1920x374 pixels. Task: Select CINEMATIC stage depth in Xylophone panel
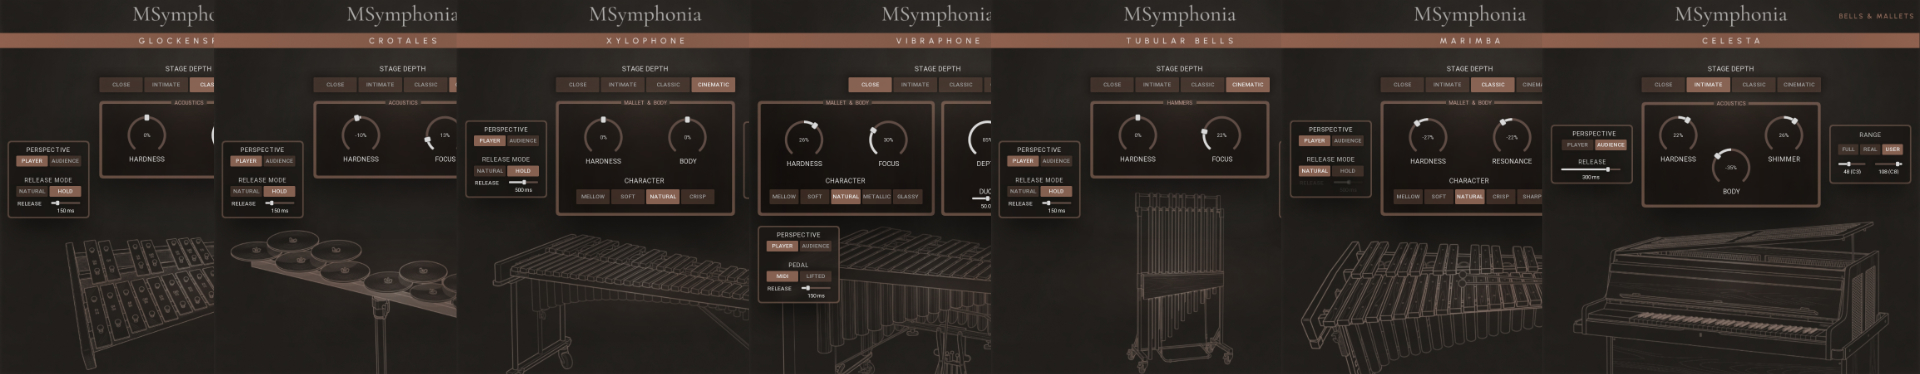tap(714, 85)
